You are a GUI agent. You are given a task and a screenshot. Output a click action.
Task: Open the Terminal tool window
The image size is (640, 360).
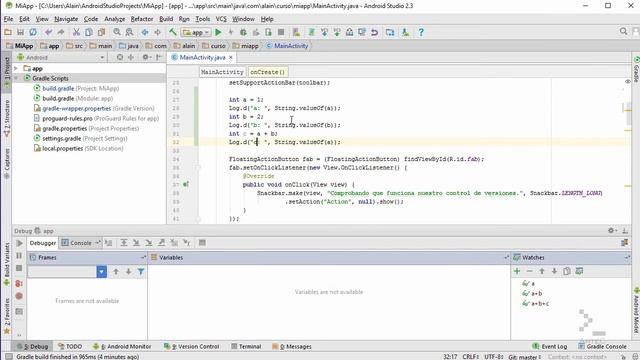click(246, 347)
